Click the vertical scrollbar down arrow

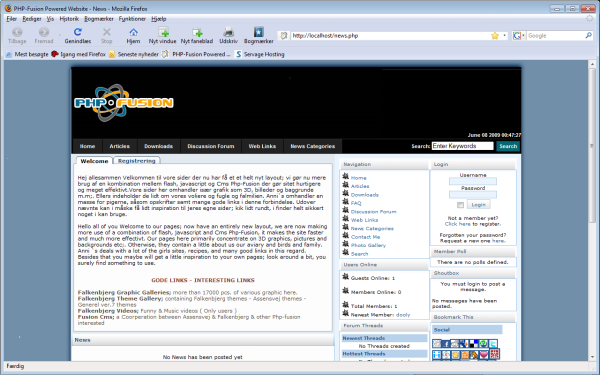pyautogui.click(x=592, y=357)
